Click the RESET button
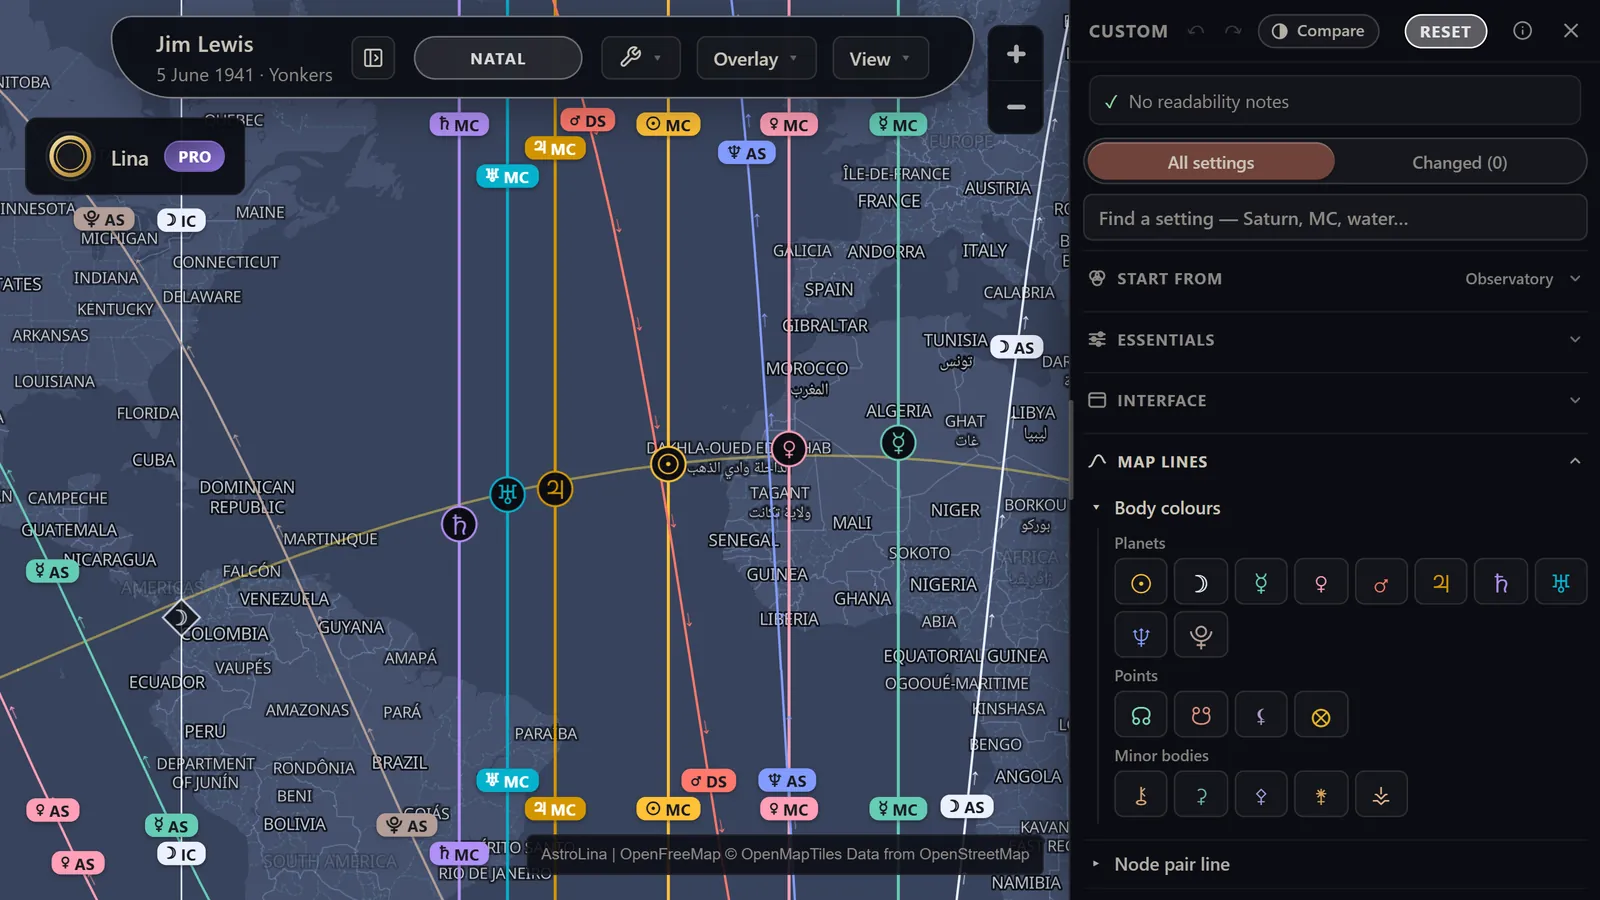Screen dimensions: 1600x900 click(x=1445, y=31)
